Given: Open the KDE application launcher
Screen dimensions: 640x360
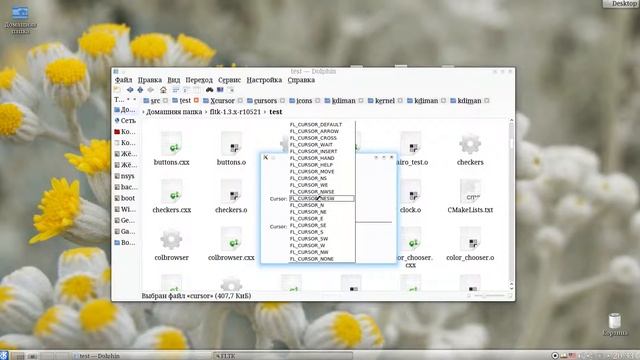Looking at the screenshot, I should click(x=4, y=356).
